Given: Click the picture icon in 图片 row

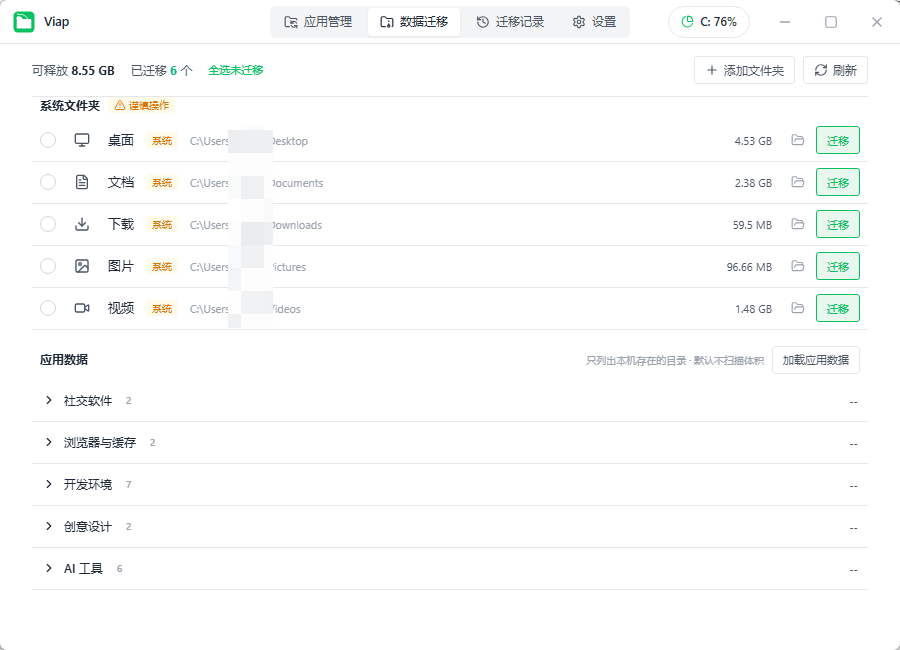Looking at the screenshot, I should [x=82, y=266].
